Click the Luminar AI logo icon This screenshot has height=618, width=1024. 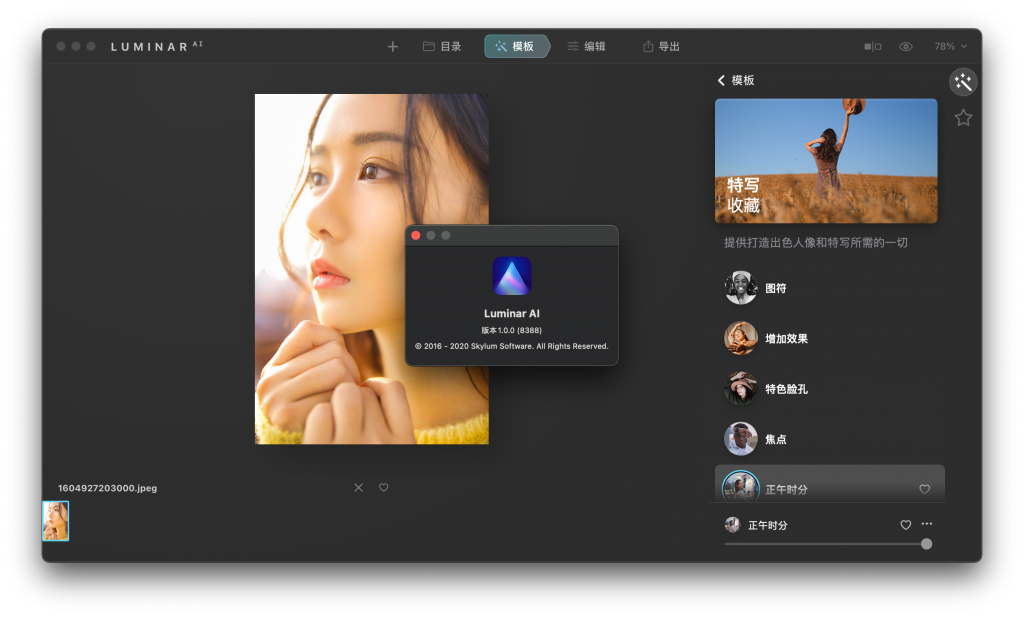pos(511,276)
